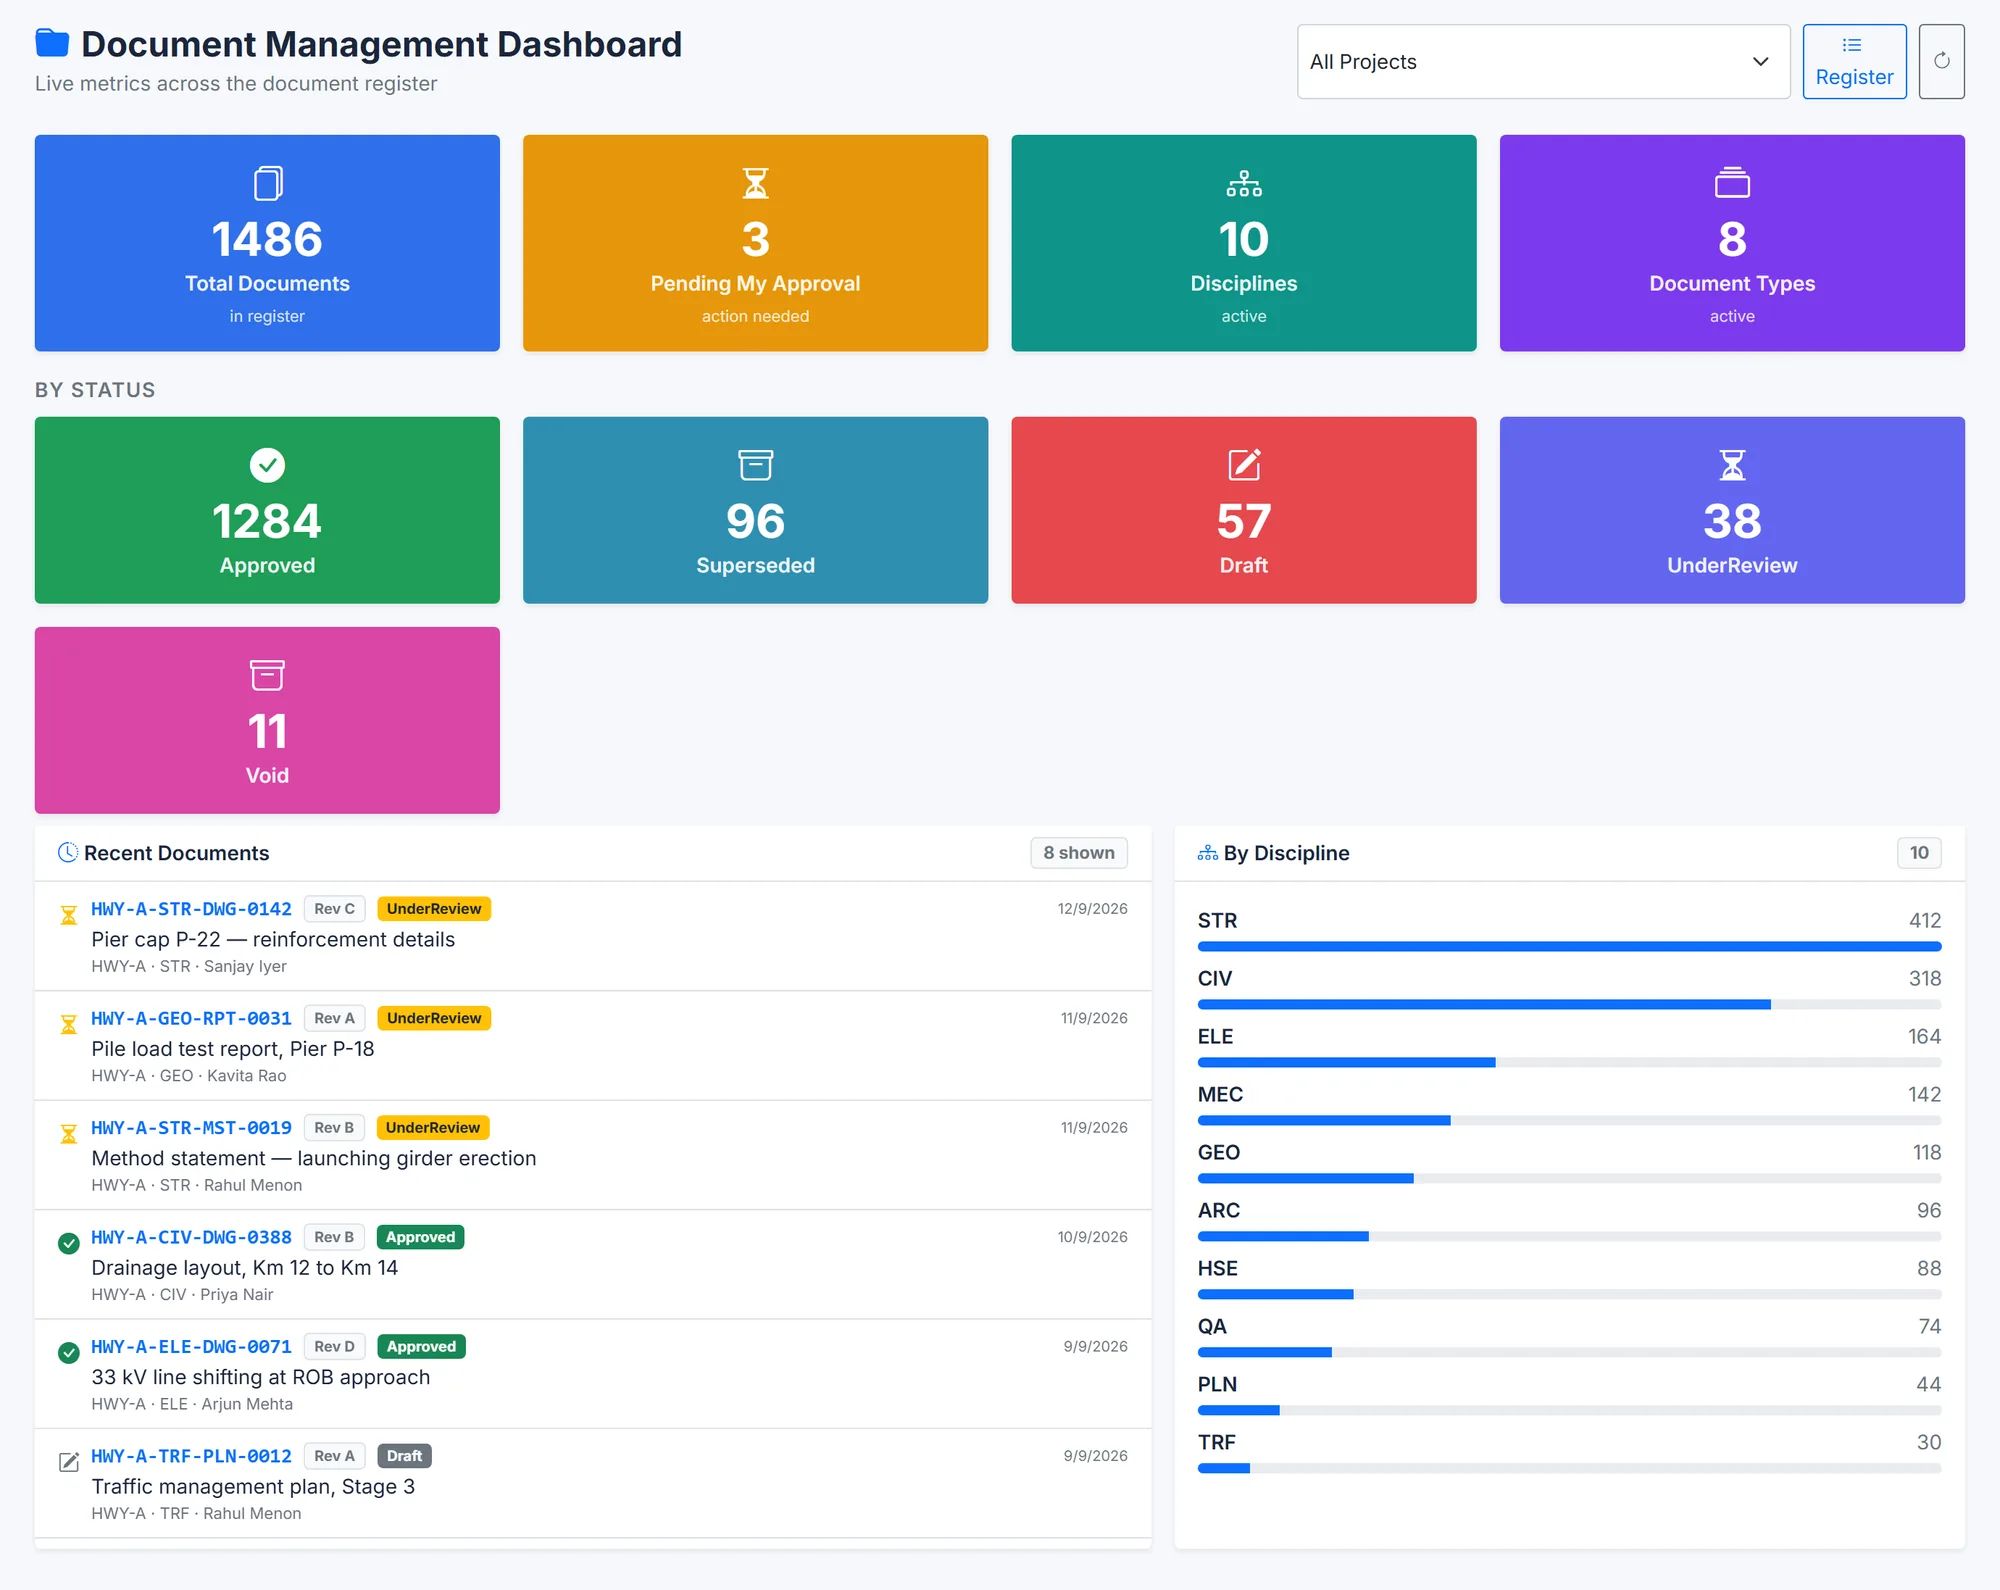Click the hourglass icon for HWY-A-STR-DWG-0142
Screen dimensions: 2000x1590
click(69, 915)
